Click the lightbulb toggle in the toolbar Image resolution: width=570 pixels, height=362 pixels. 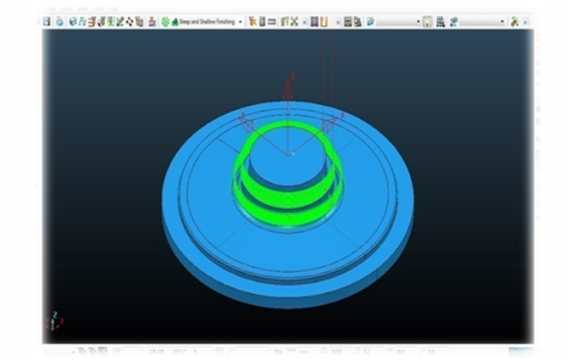[x=428, y=22]
